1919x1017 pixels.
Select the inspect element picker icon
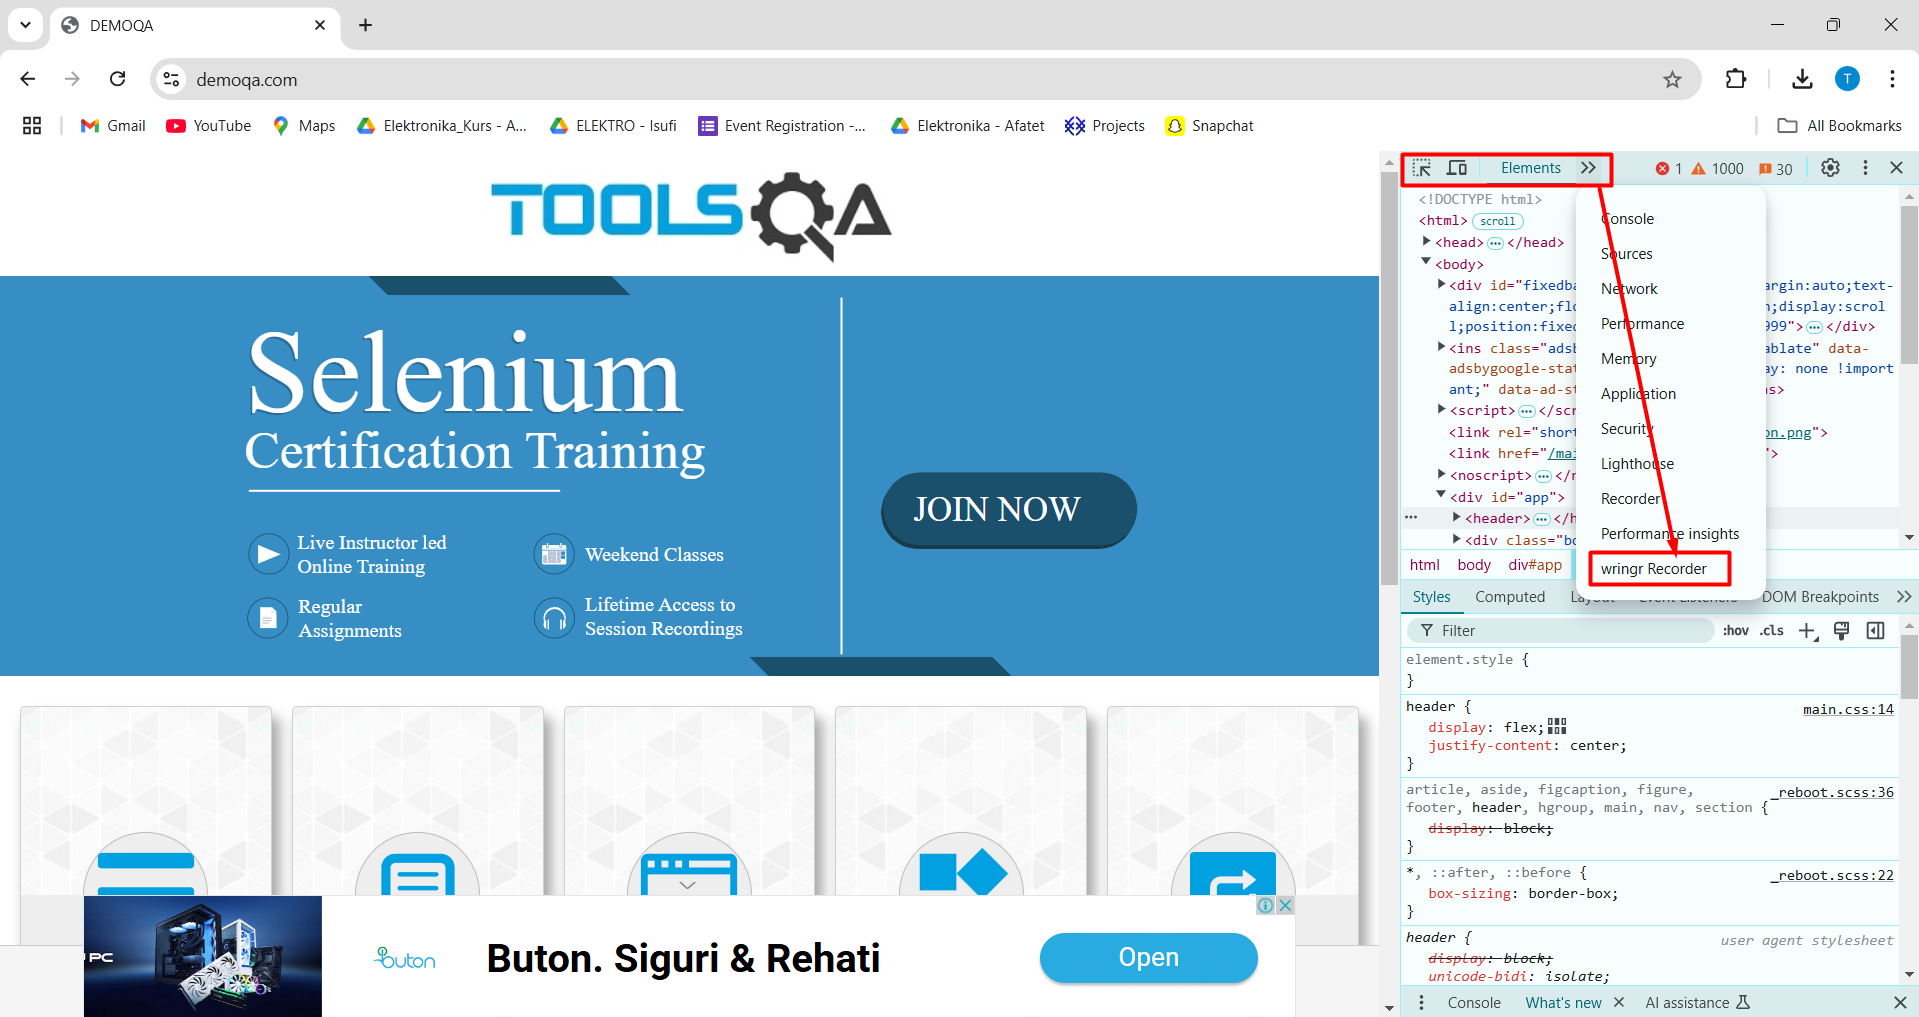pos(1422,168)
